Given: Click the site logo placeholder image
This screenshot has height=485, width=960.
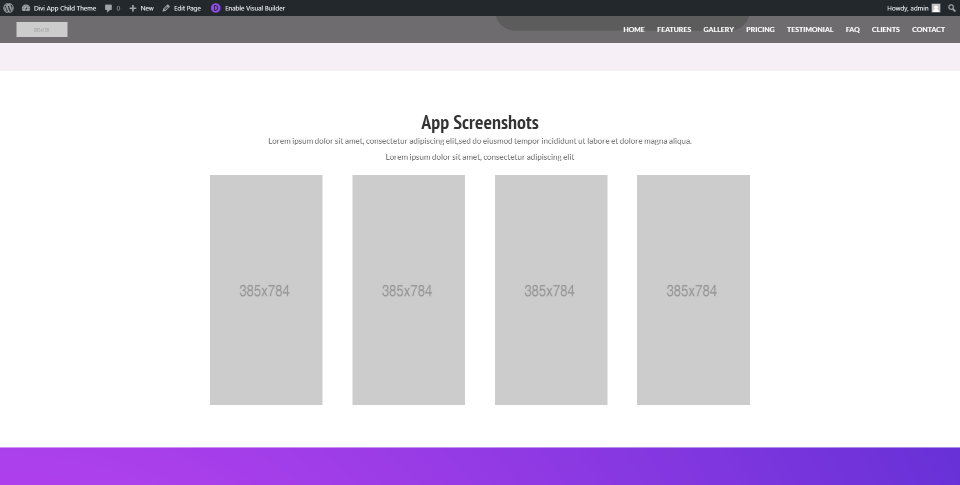Looking at the screenshot, I should [x=42, y=29].
